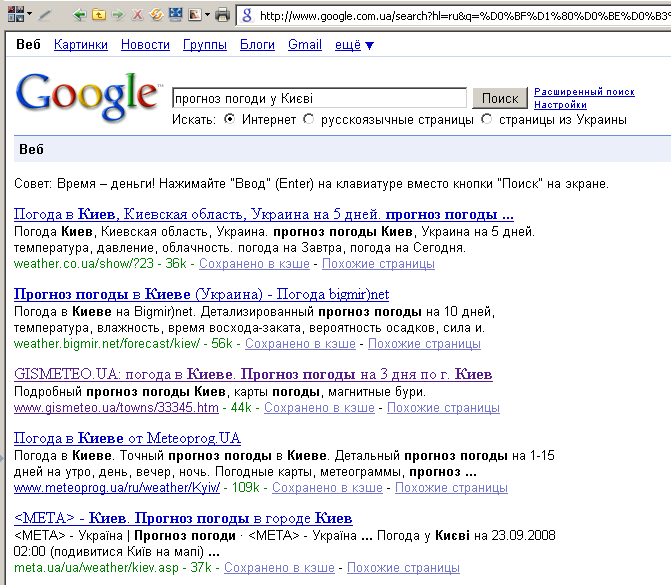
Task: Click the green weather.bigmir.net/forecast/kiev/ URL text
Action: point(107,344)
